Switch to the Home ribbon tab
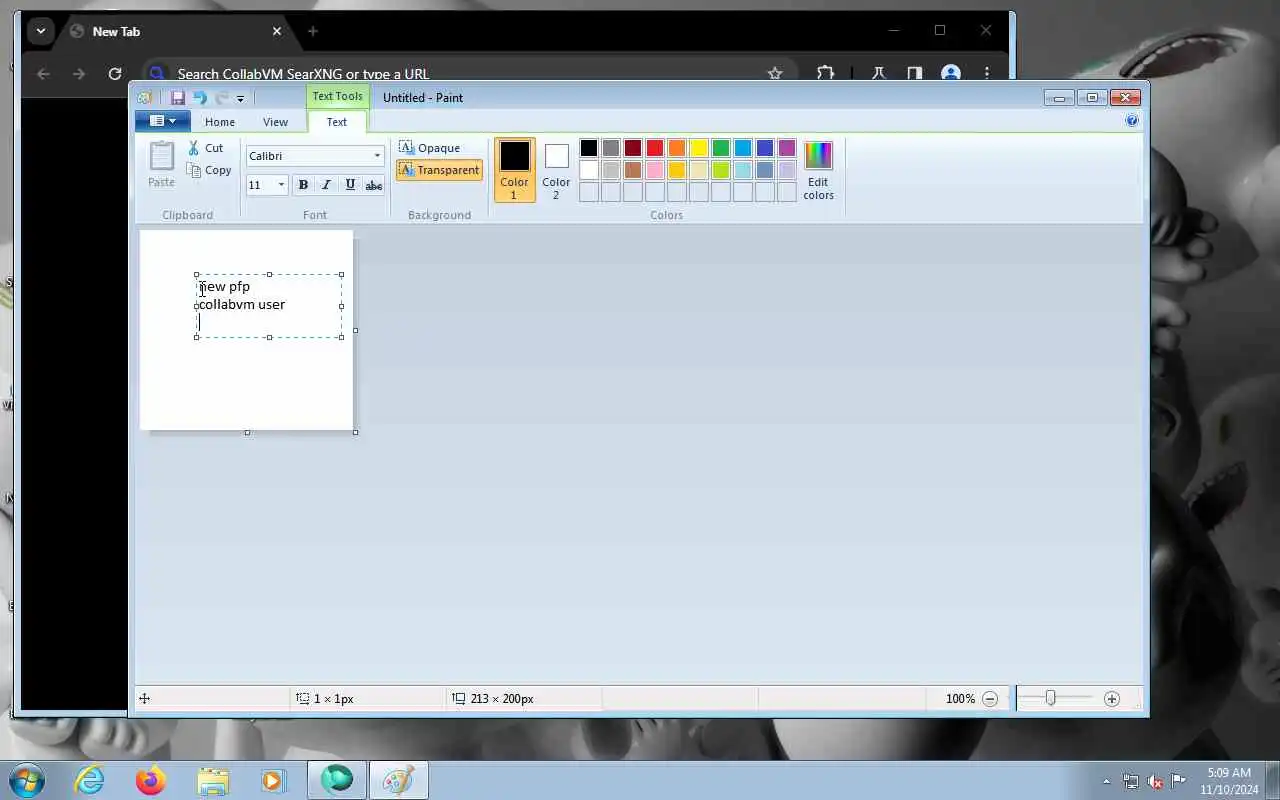 click(x=220, y=122)
